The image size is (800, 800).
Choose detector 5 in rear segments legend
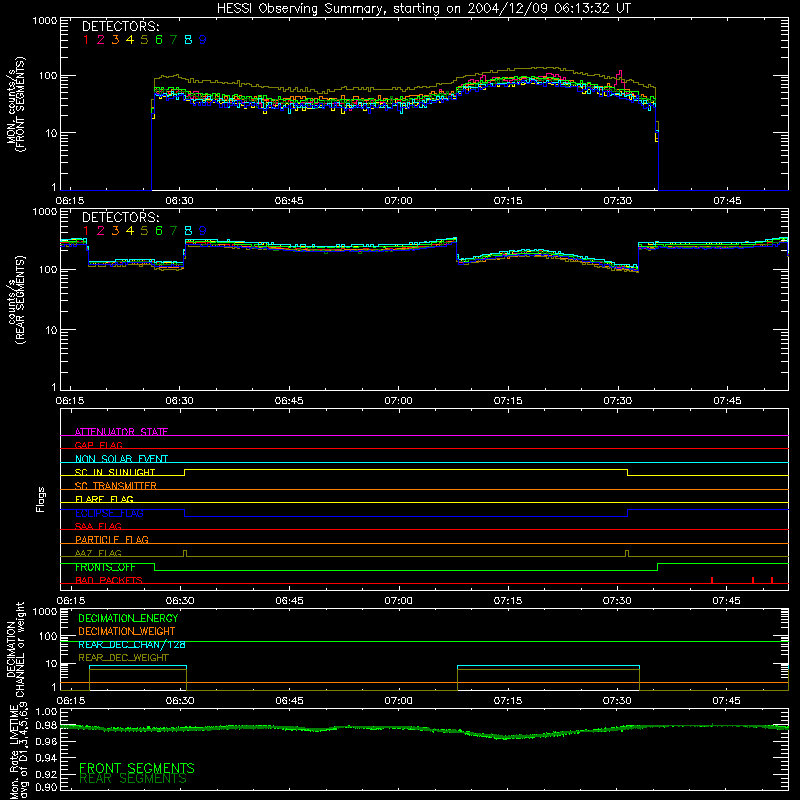(144, 231)
